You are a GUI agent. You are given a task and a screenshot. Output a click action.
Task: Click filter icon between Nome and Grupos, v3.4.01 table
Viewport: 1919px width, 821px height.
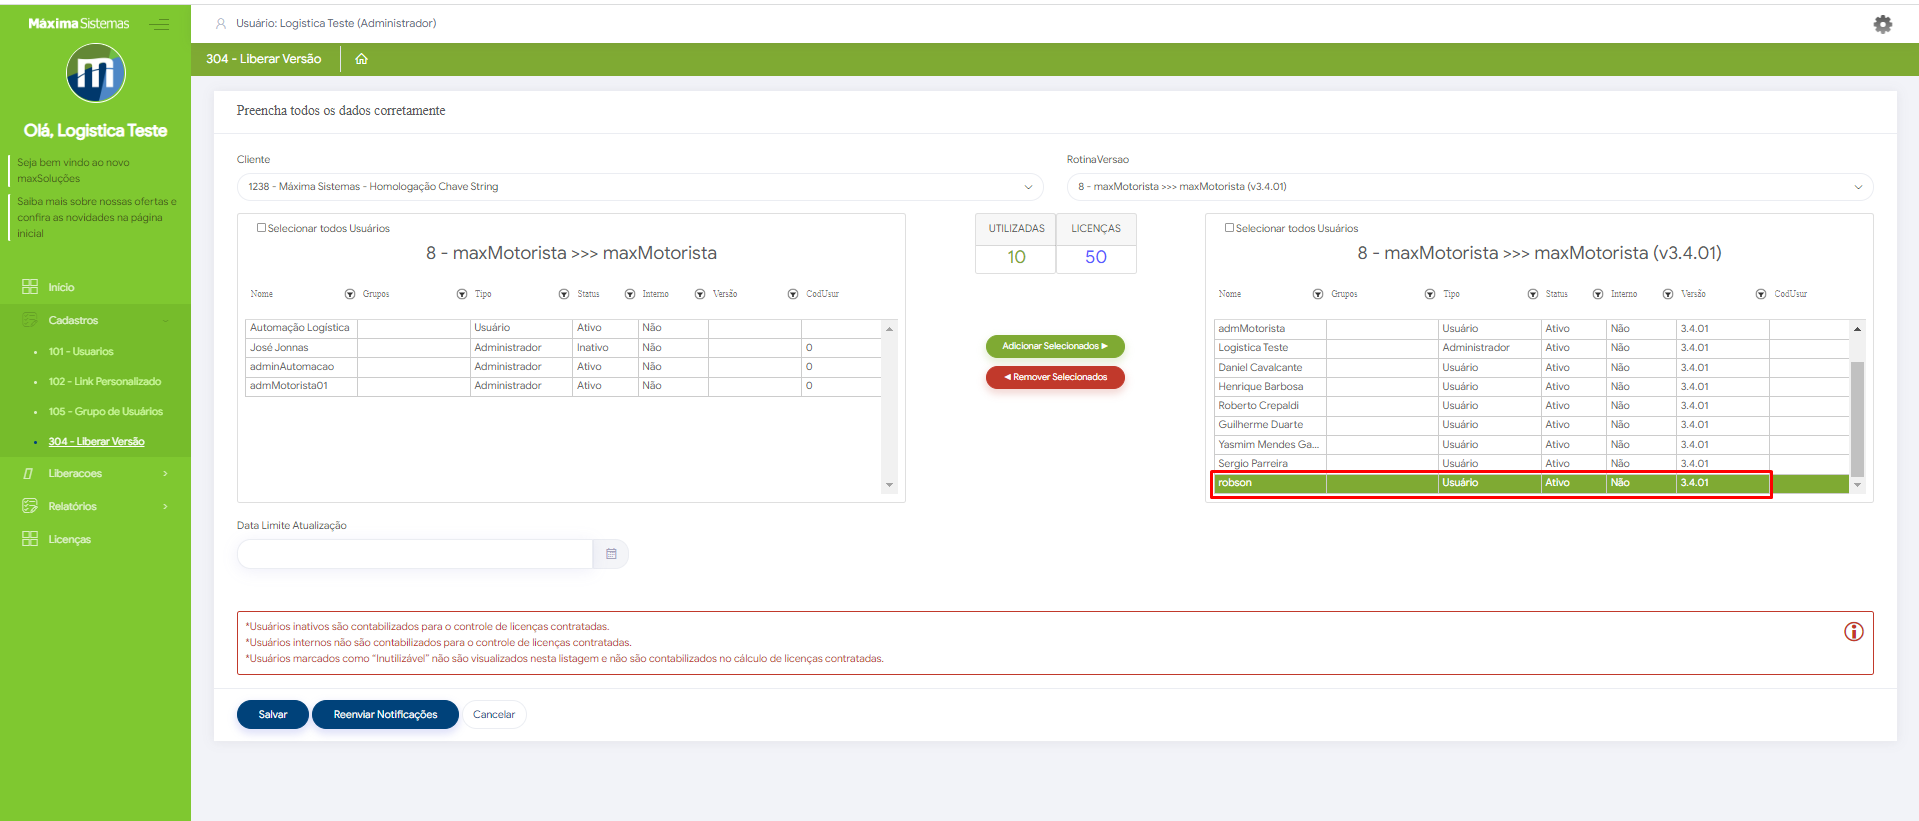1318,294
